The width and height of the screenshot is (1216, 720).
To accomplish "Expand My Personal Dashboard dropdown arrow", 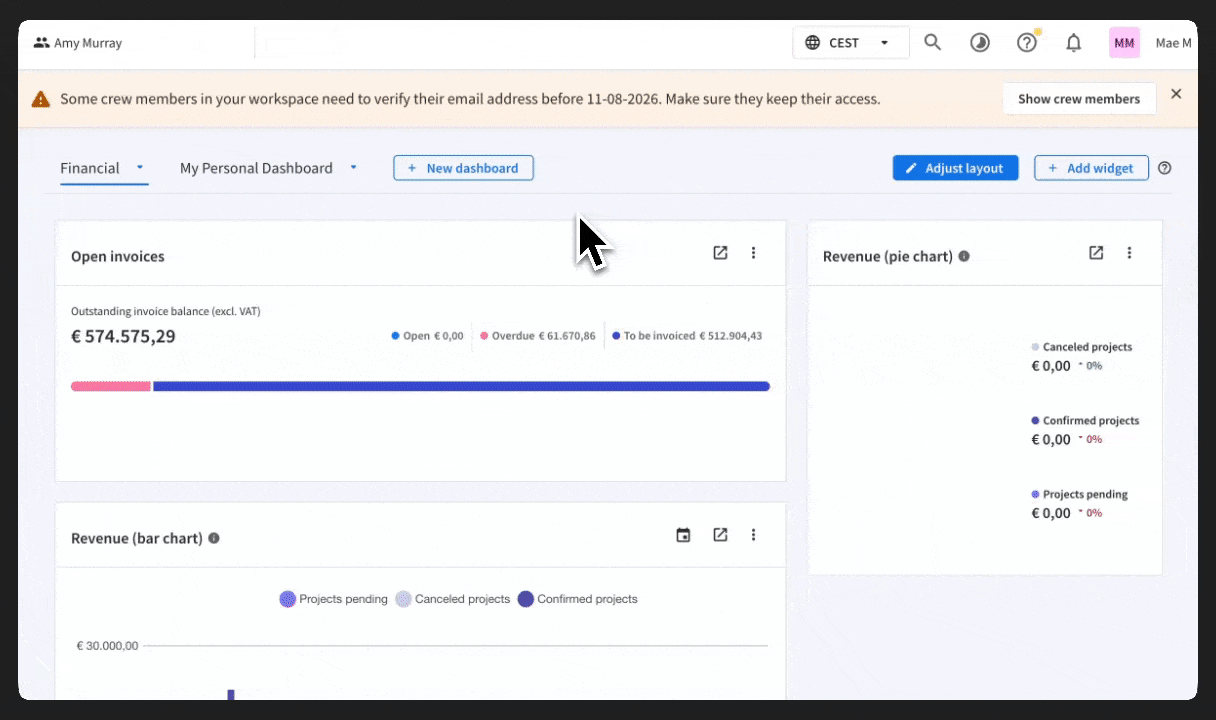I will pos(353,167).
